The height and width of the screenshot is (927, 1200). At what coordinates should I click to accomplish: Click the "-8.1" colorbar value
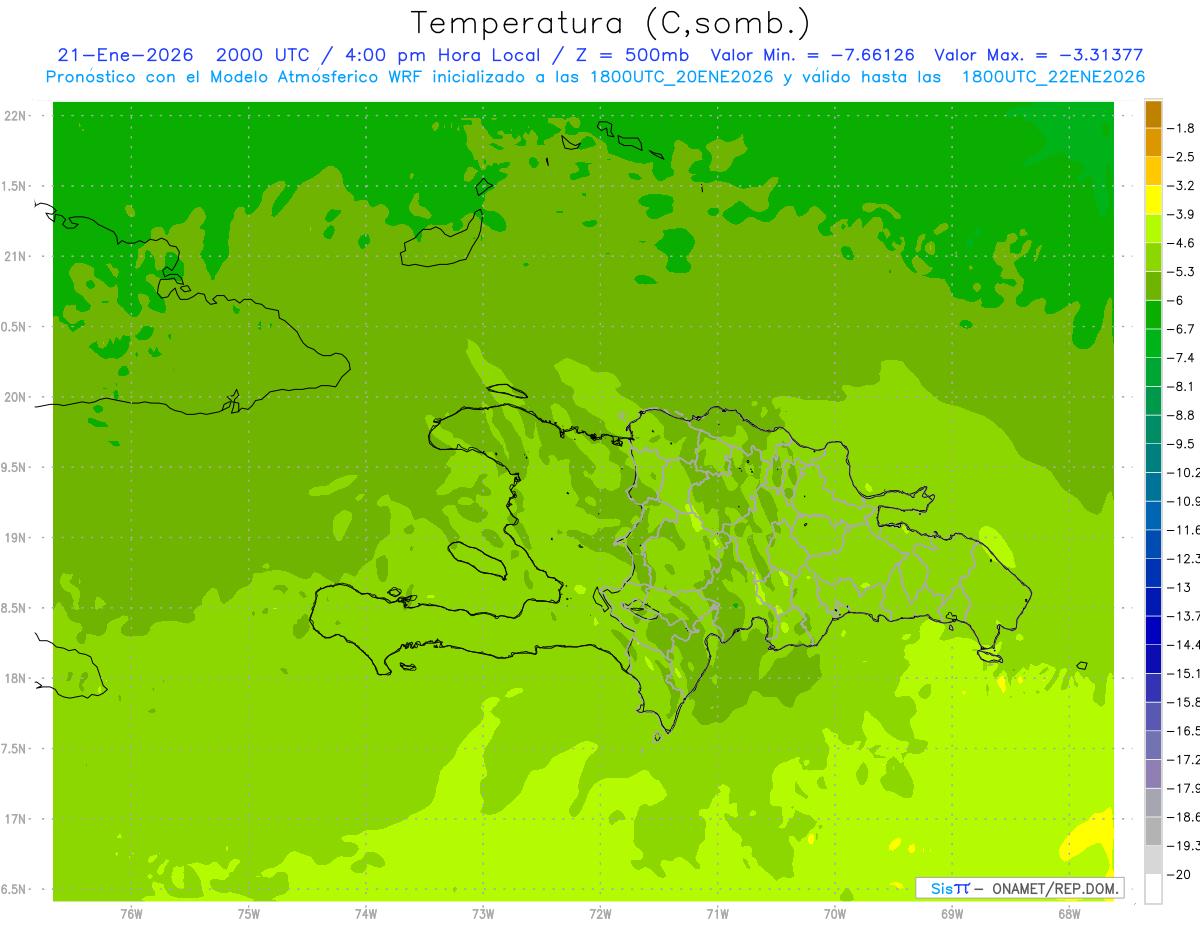coord(1182,386)
